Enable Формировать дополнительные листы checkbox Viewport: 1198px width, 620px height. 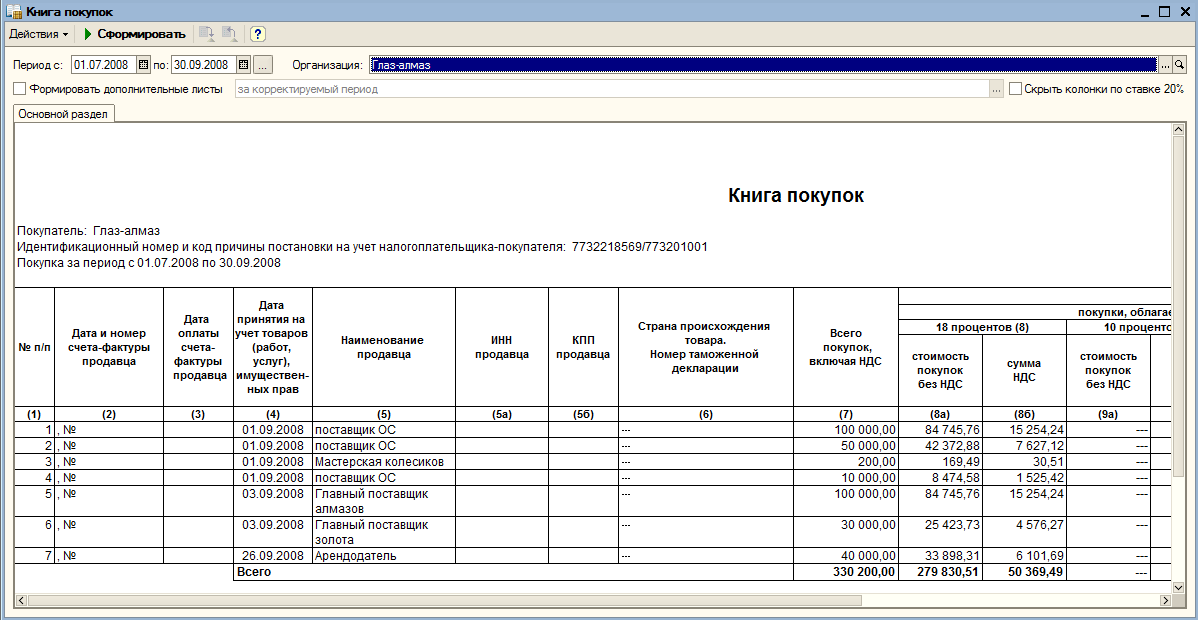point(20,89)
